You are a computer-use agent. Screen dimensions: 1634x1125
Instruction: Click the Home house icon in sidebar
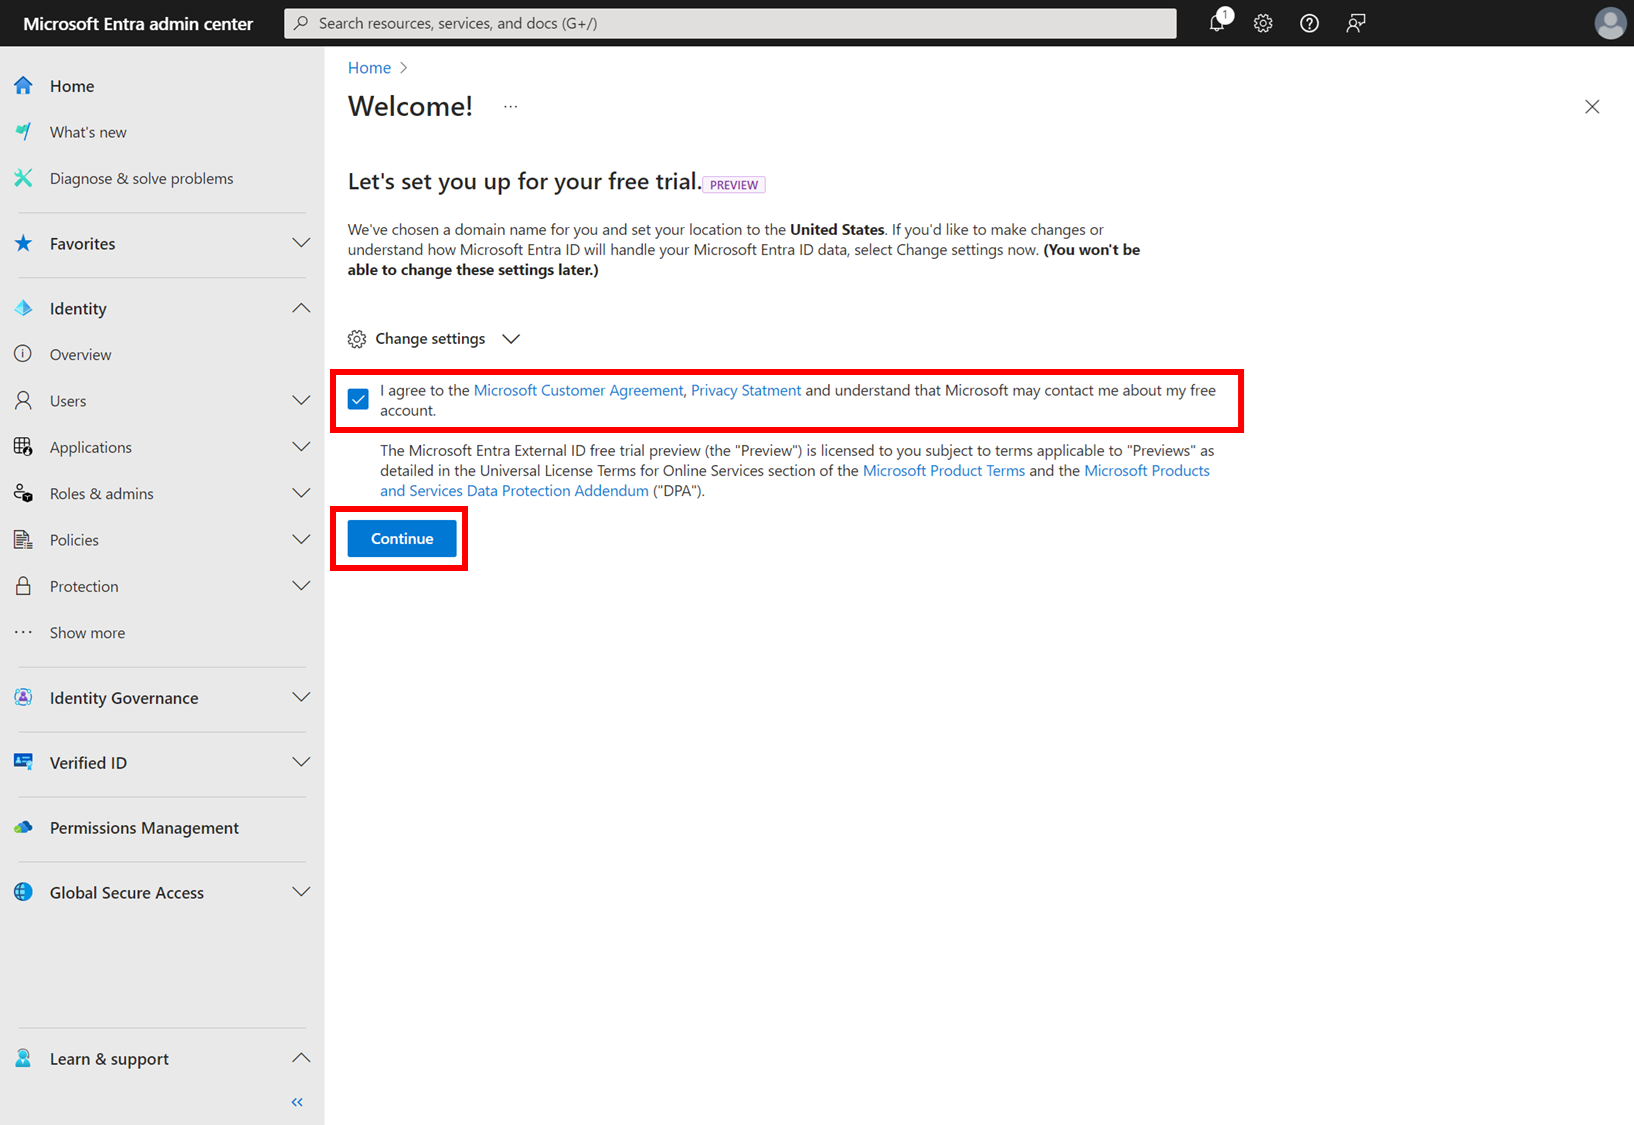click(23, 86)
